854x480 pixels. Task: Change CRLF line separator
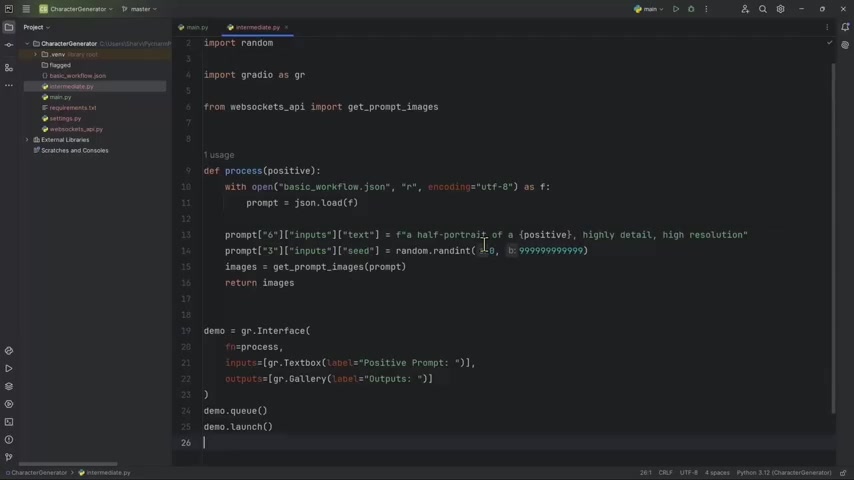click(666, 473)
